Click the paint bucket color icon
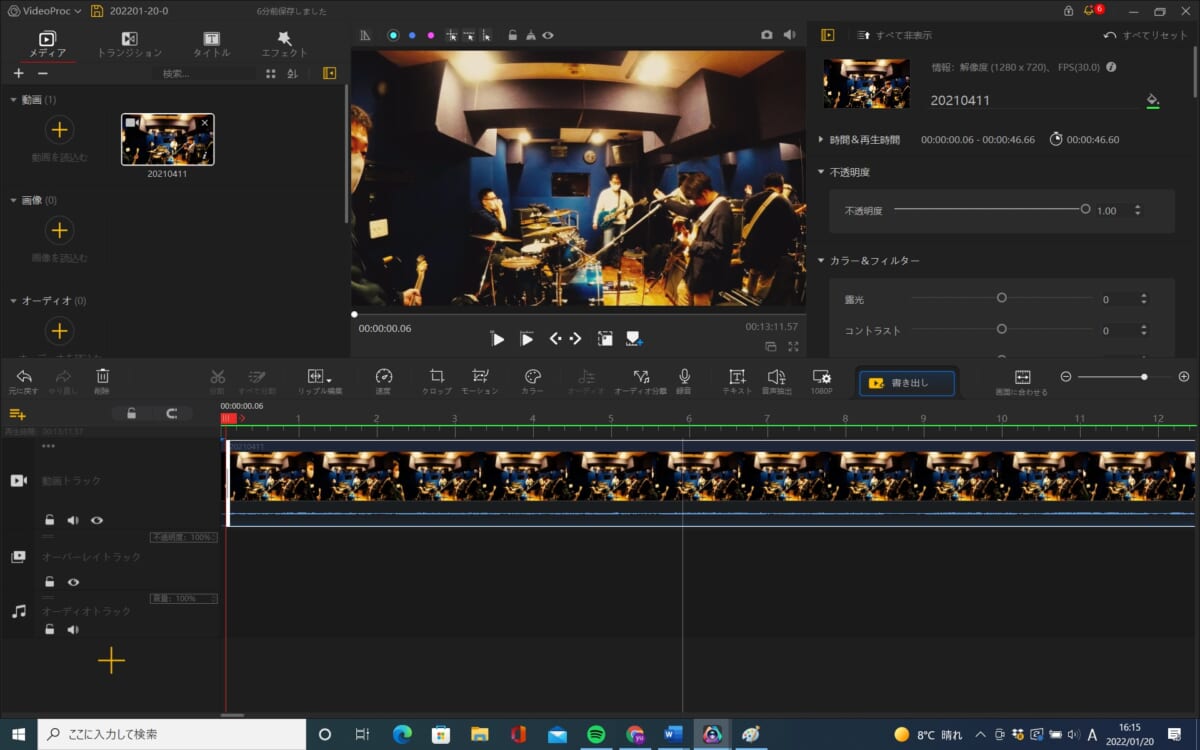The width and height of the screenshot is (1200, 750). coord(1152,100)
